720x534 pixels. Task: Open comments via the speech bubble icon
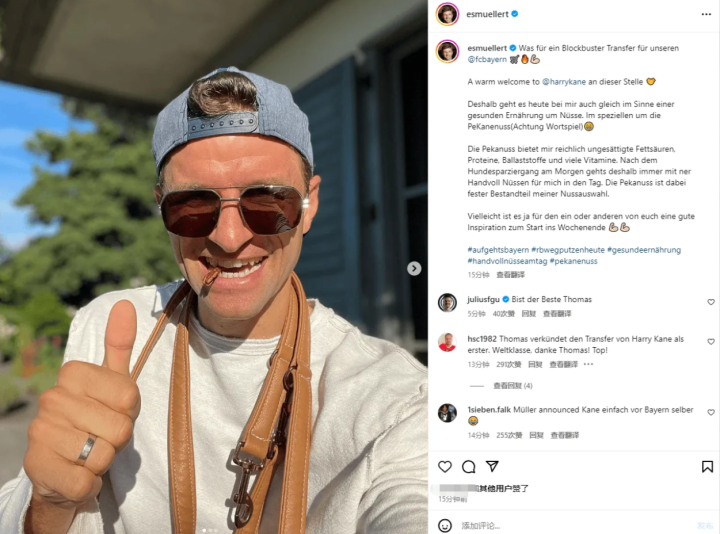[468, 467]
